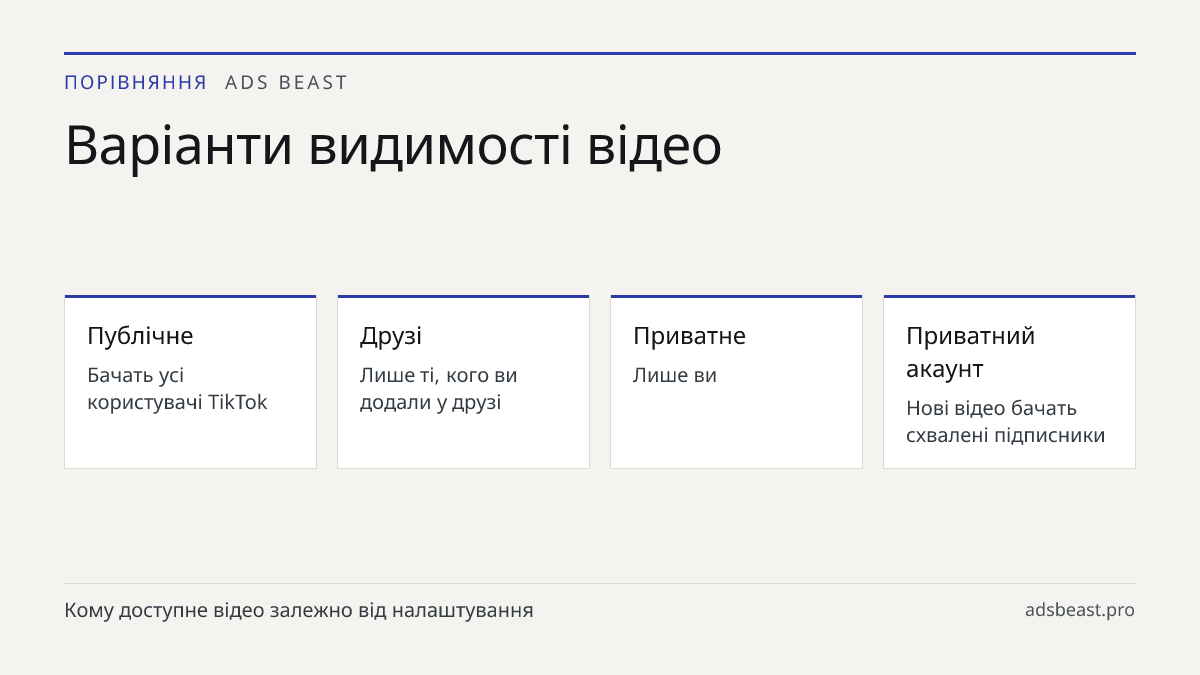Open the adsbeast.pro link
This screenshot has height=675, width=1200.
pyautogui.click(x=1080, y=610)
